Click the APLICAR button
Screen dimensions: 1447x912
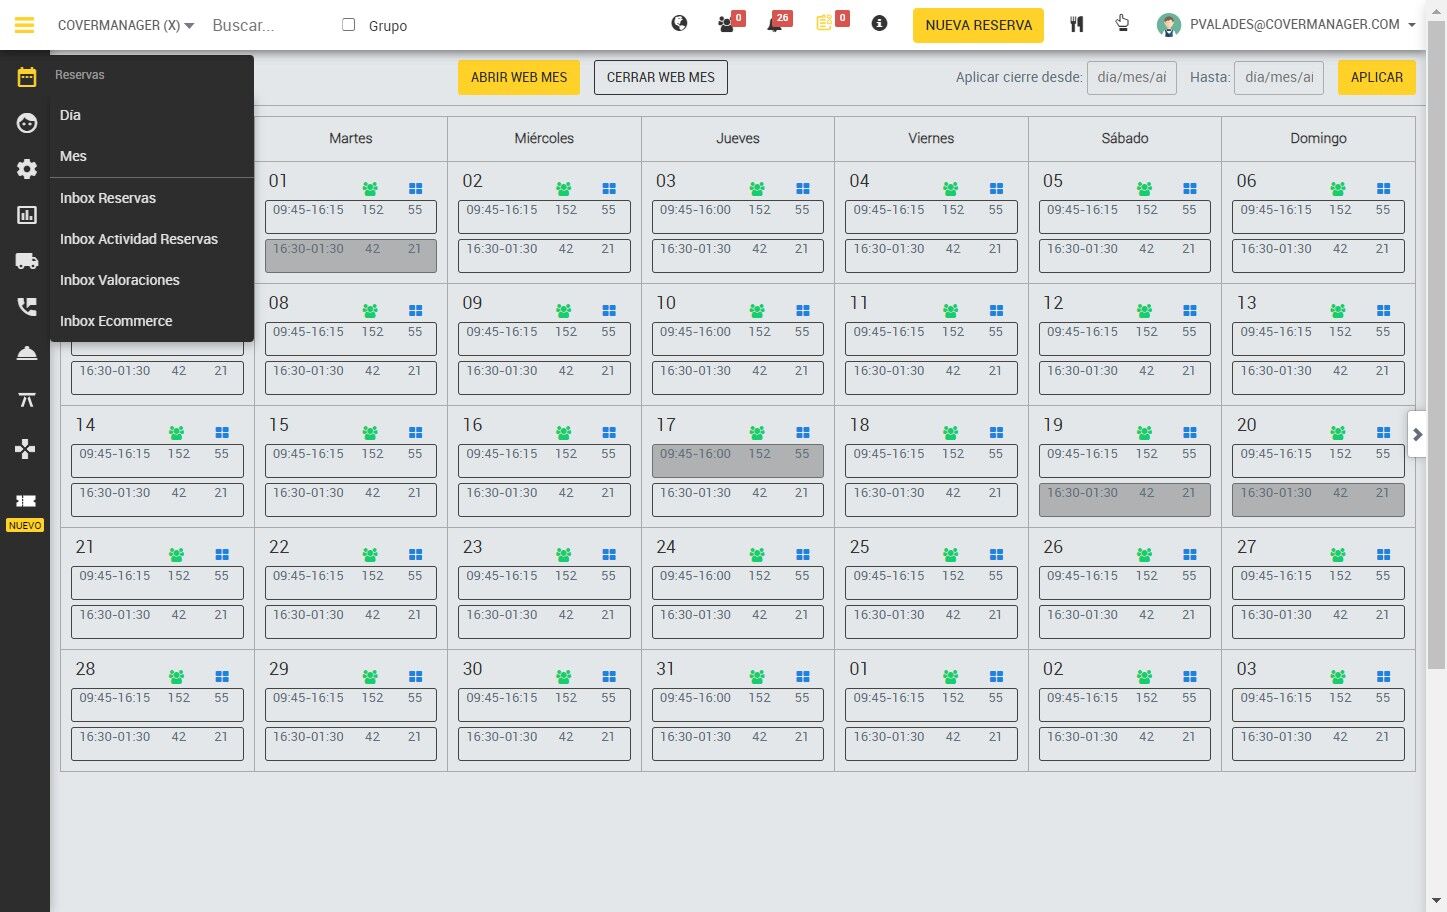coord(1376,77)
